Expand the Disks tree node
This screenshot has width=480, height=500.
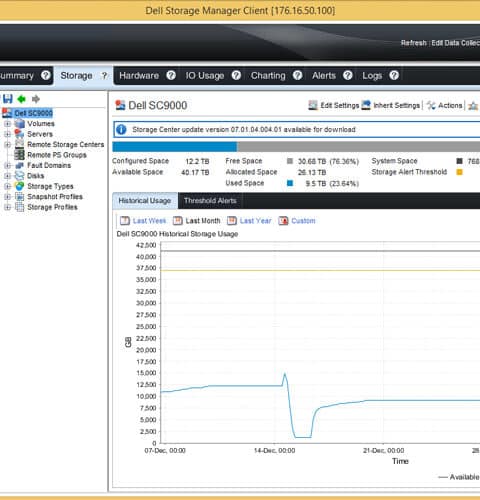[7, 176]
